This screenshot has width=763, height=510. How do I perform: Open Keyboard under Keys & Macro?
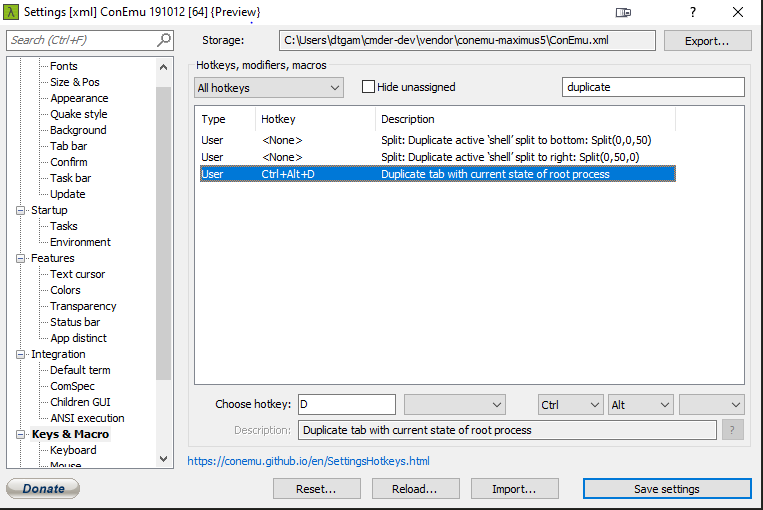pos(73,450)
